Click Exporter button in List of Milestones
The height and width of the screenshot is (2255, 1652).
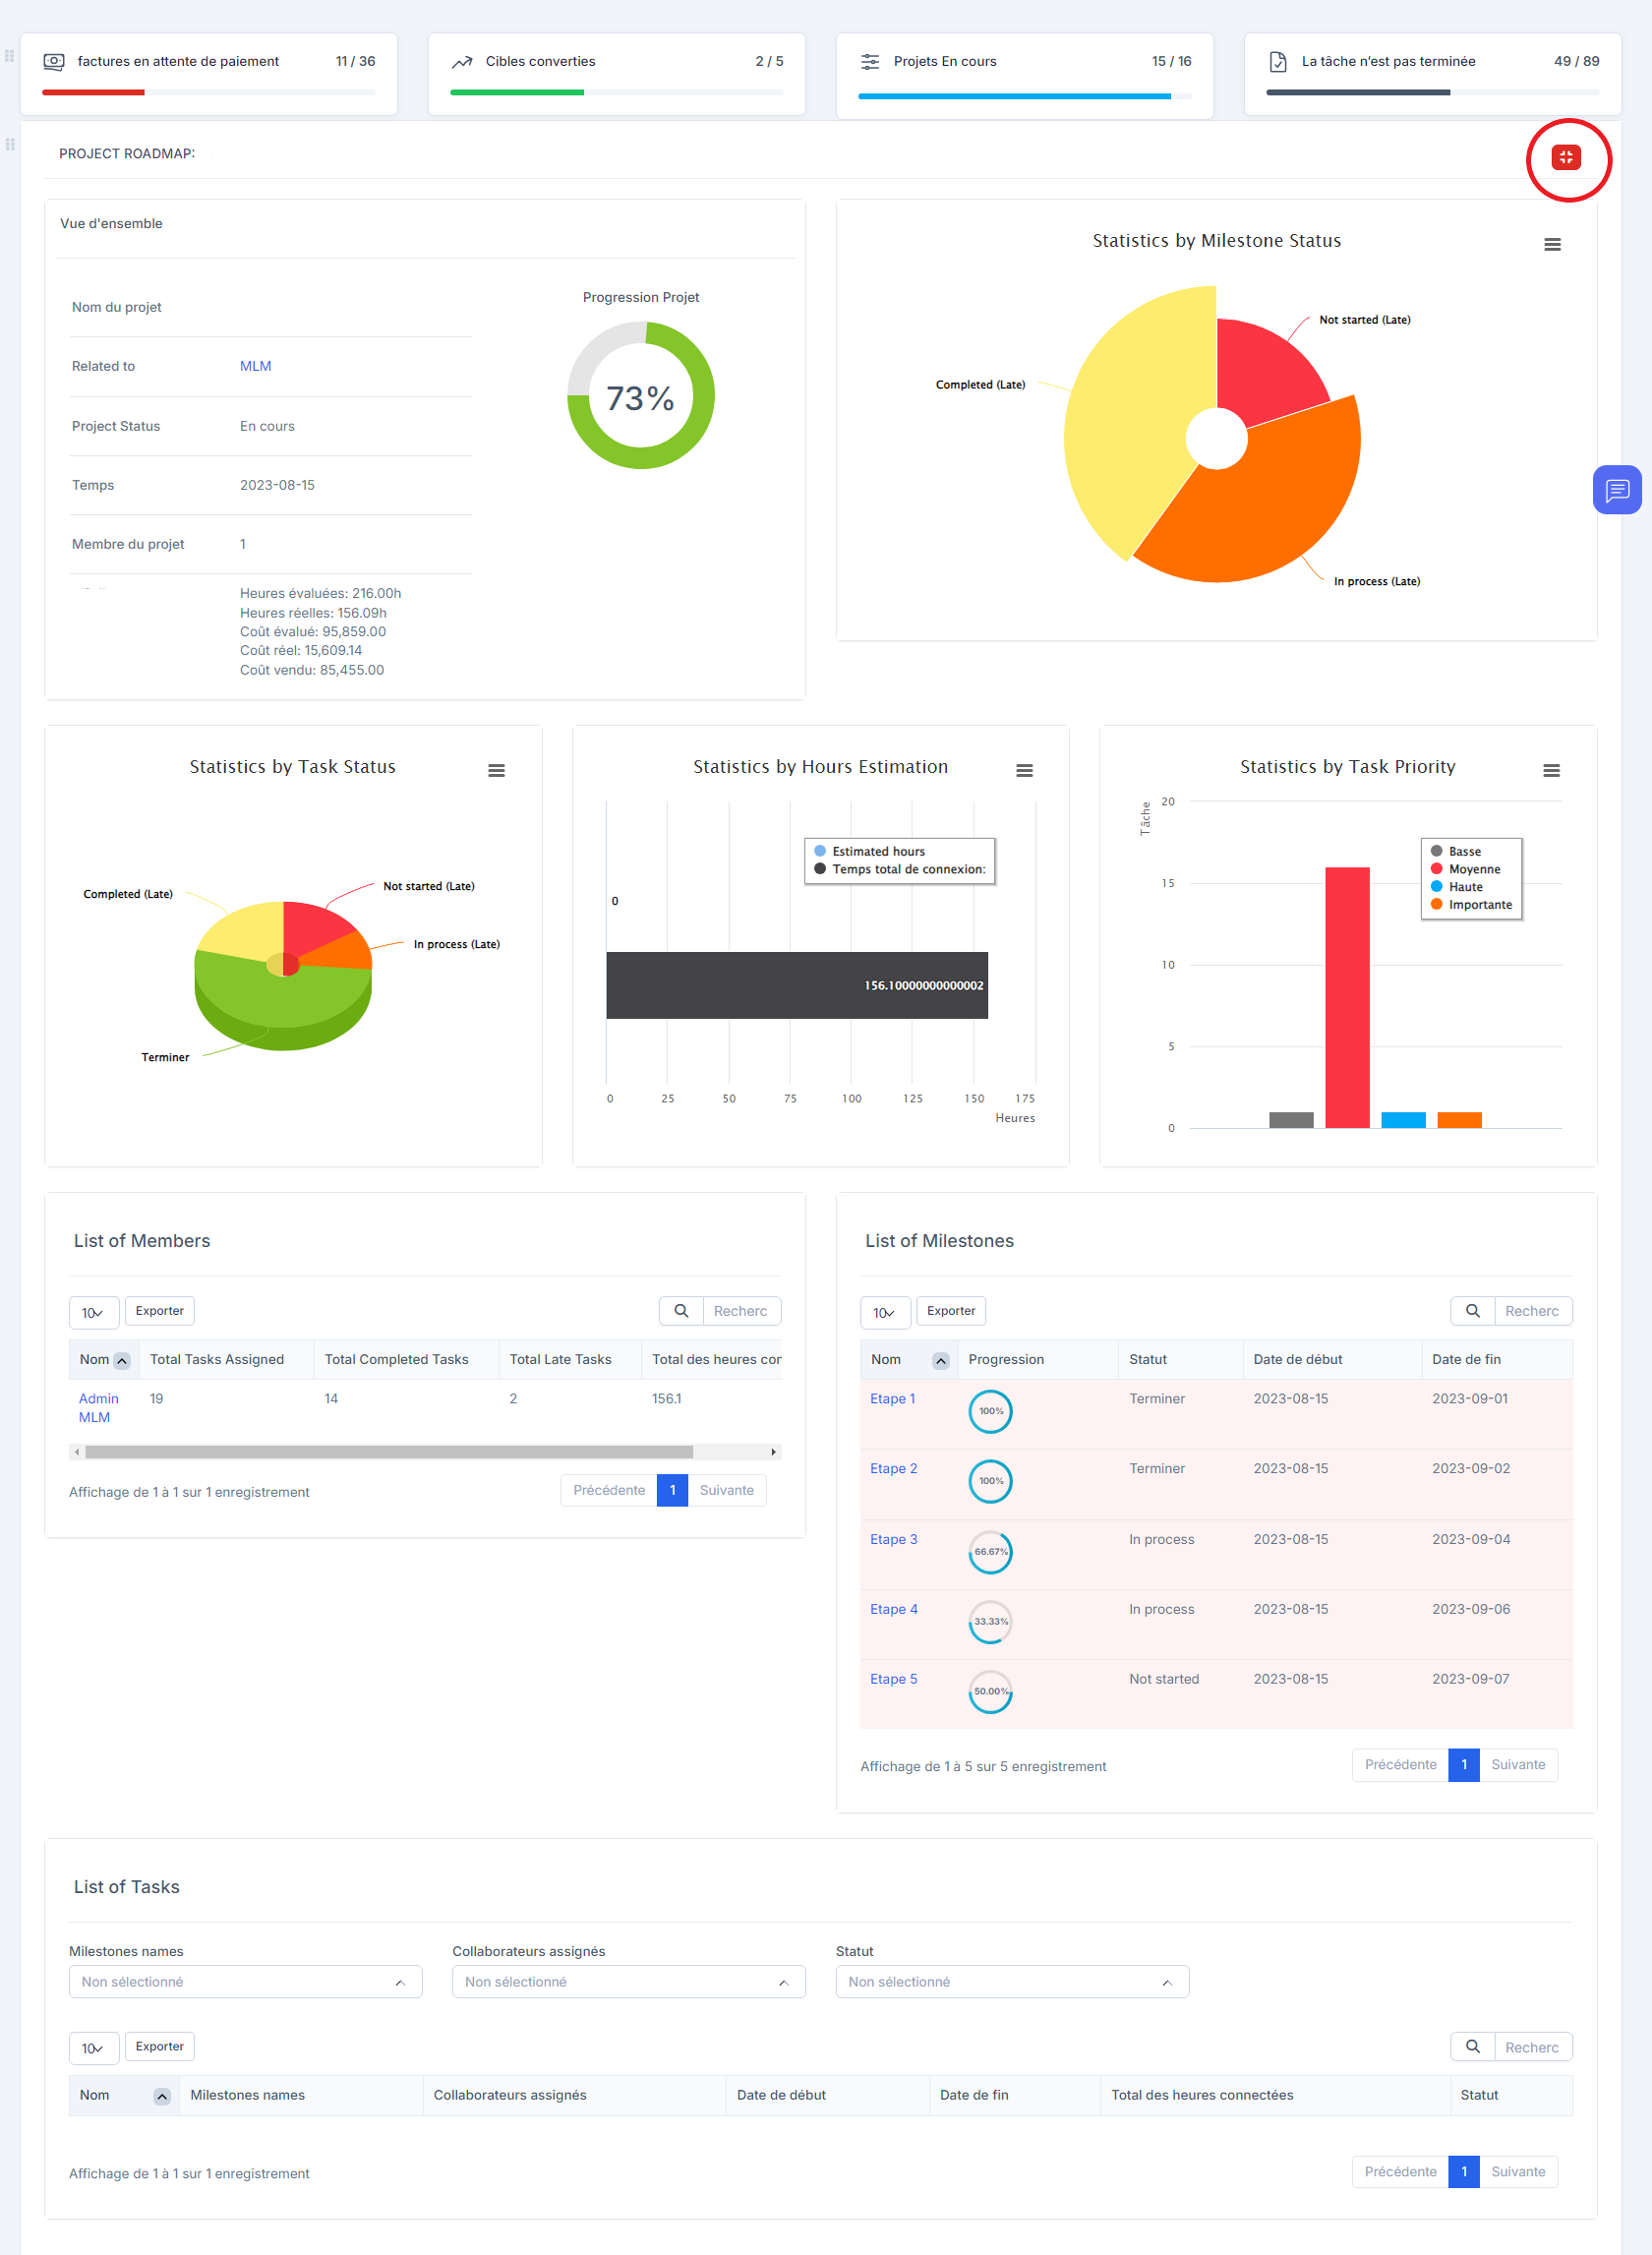tap(951, 1310)
